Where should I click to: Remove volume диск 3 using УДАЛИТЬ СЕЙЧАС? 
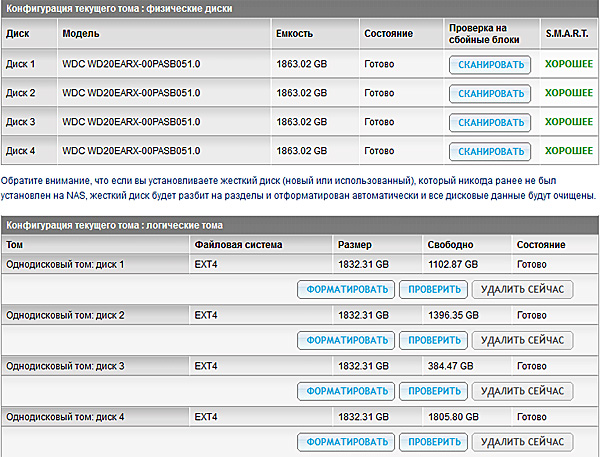click(522, 390)
